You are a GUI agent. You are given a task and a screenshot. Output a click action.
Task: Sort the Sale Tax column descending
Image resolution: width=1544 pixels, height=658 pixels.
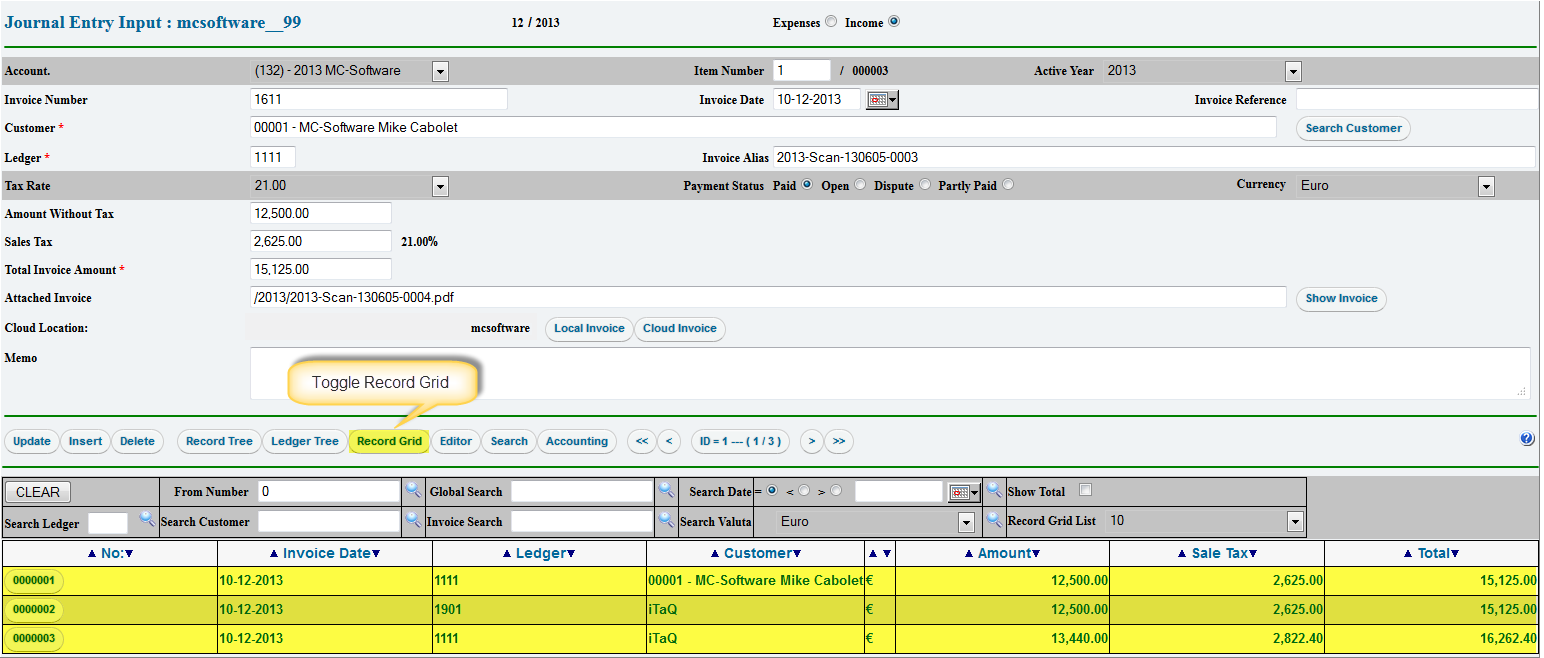point(1253,554)
